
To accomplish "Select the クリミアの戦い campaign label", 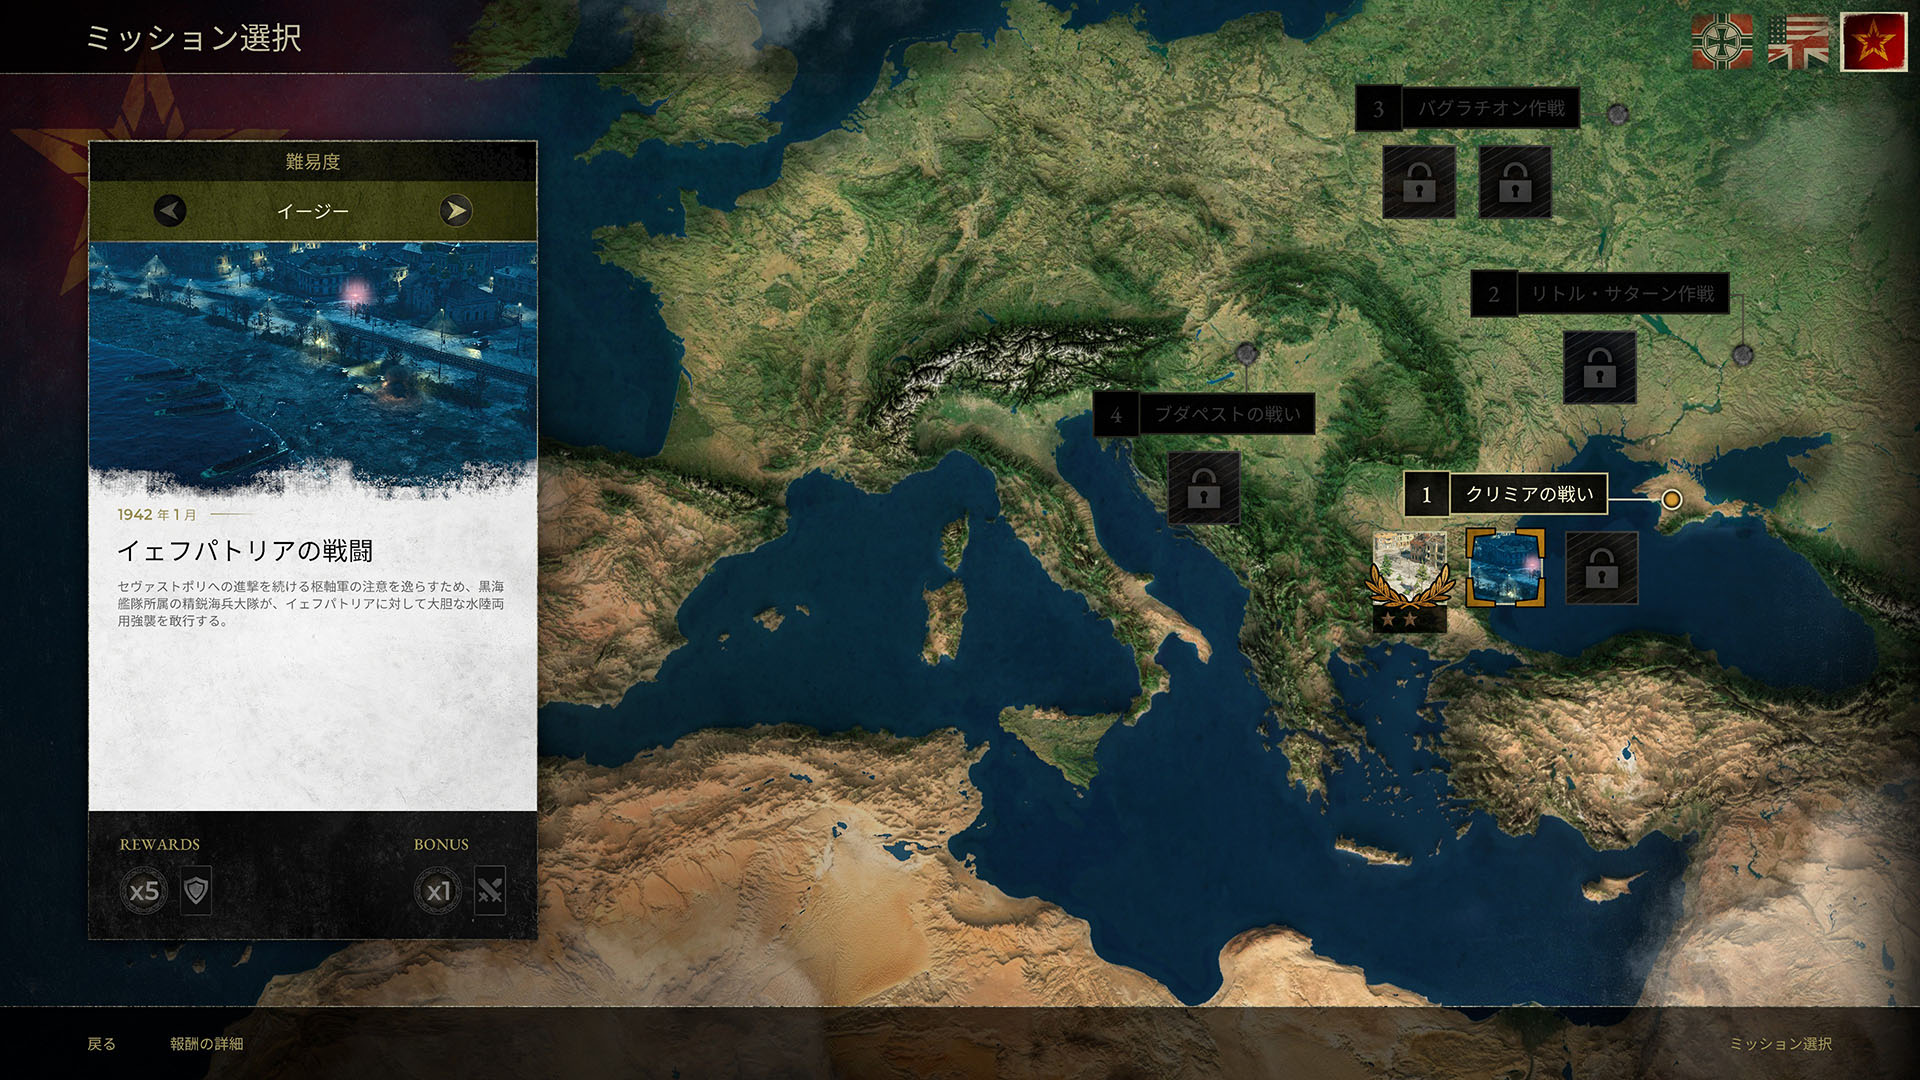I will tap(1528, 494).
